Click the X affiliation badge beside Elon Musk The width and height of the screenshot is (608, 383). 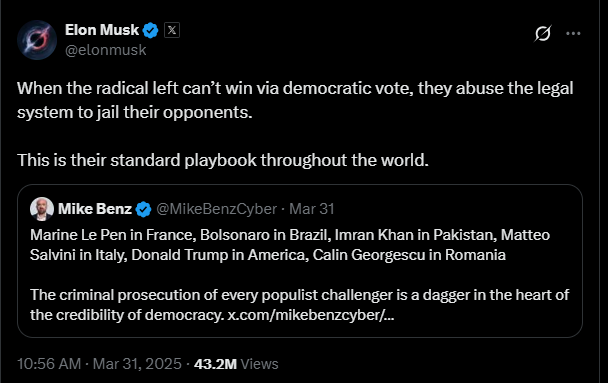[x=172, y=30]
